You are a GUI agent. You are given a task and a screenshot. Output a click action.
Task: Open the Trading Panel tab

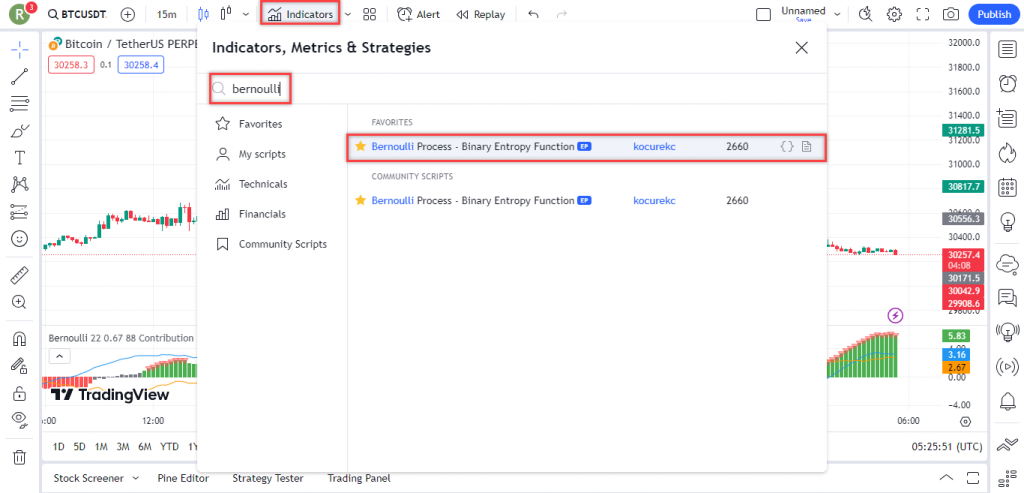click(359, 478)
